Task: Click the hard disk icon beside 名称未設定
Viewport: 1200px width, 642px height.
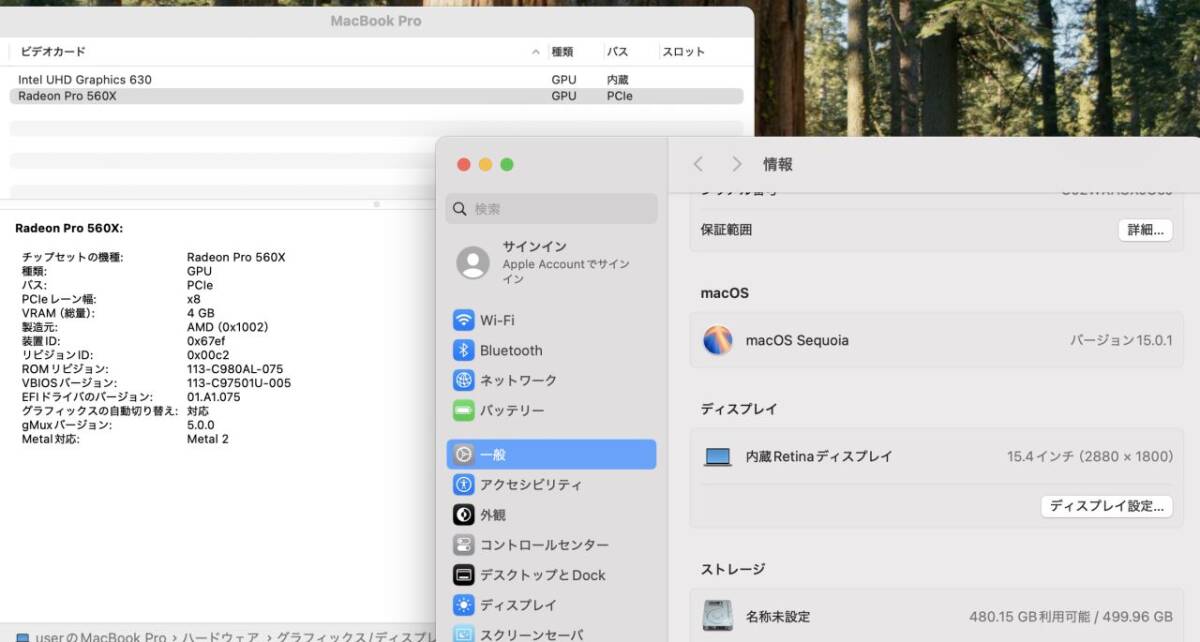Action: tap(718, 616)
